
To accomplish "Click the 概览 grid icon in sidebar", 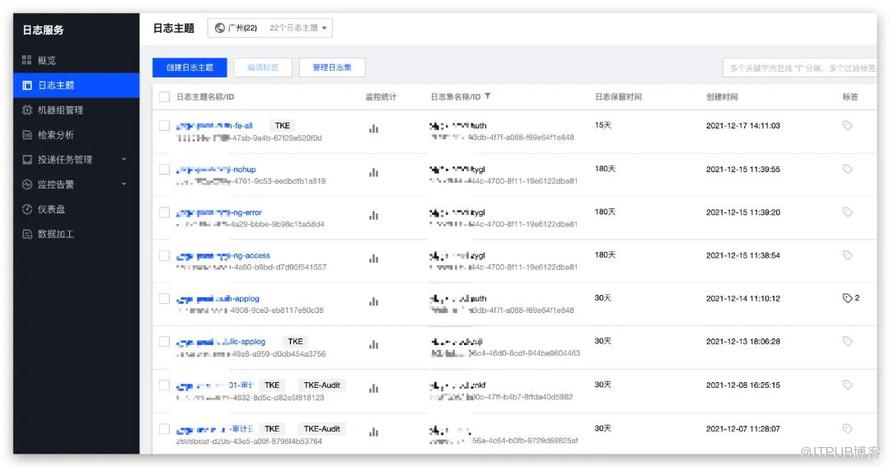I will click(x=27, y=60).
